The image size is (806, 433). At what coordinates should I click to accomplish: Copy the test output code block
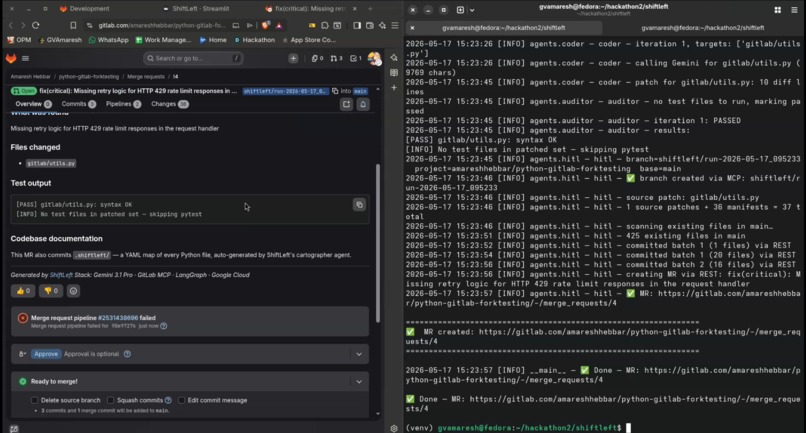(359, 205)
